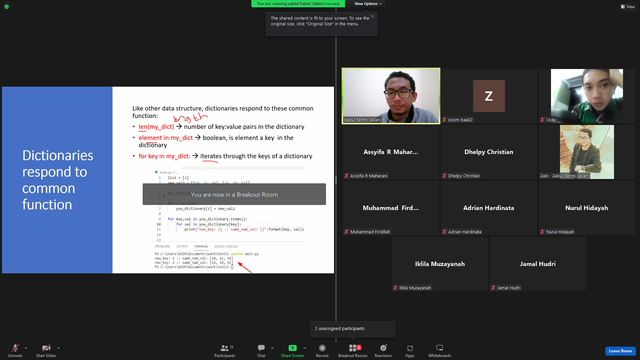The image size is (640, 360).
Task: Click Jamal Hudri's participant tile
Action: click(x=538, y=264)
